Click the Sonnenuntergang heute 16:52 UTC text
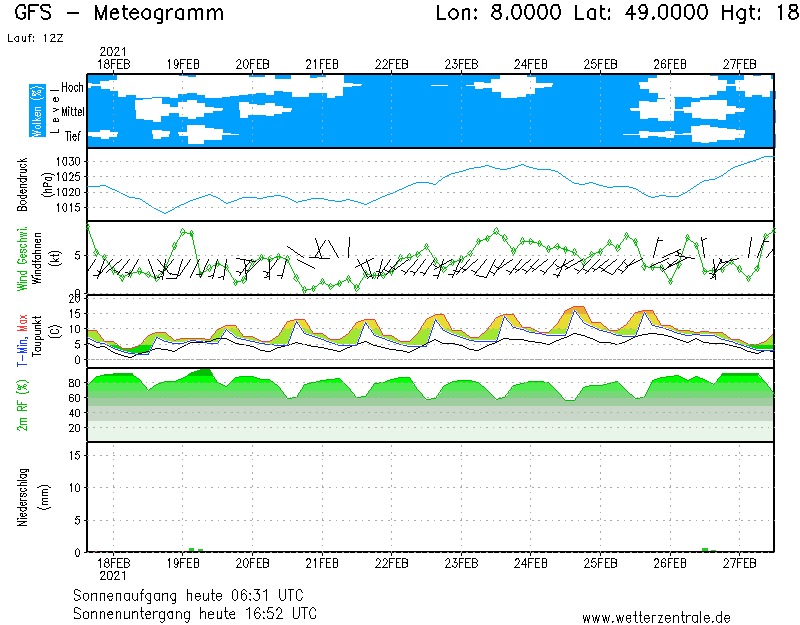 coord(195,612)
